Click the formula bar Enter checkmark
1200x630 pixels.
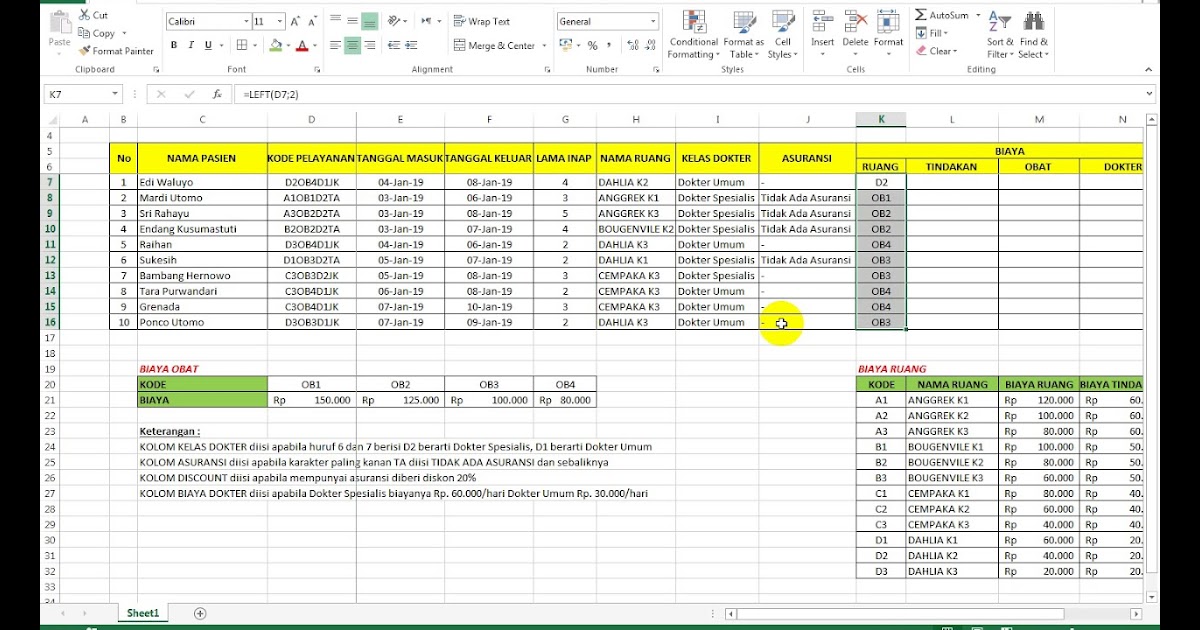coord(189,94)
